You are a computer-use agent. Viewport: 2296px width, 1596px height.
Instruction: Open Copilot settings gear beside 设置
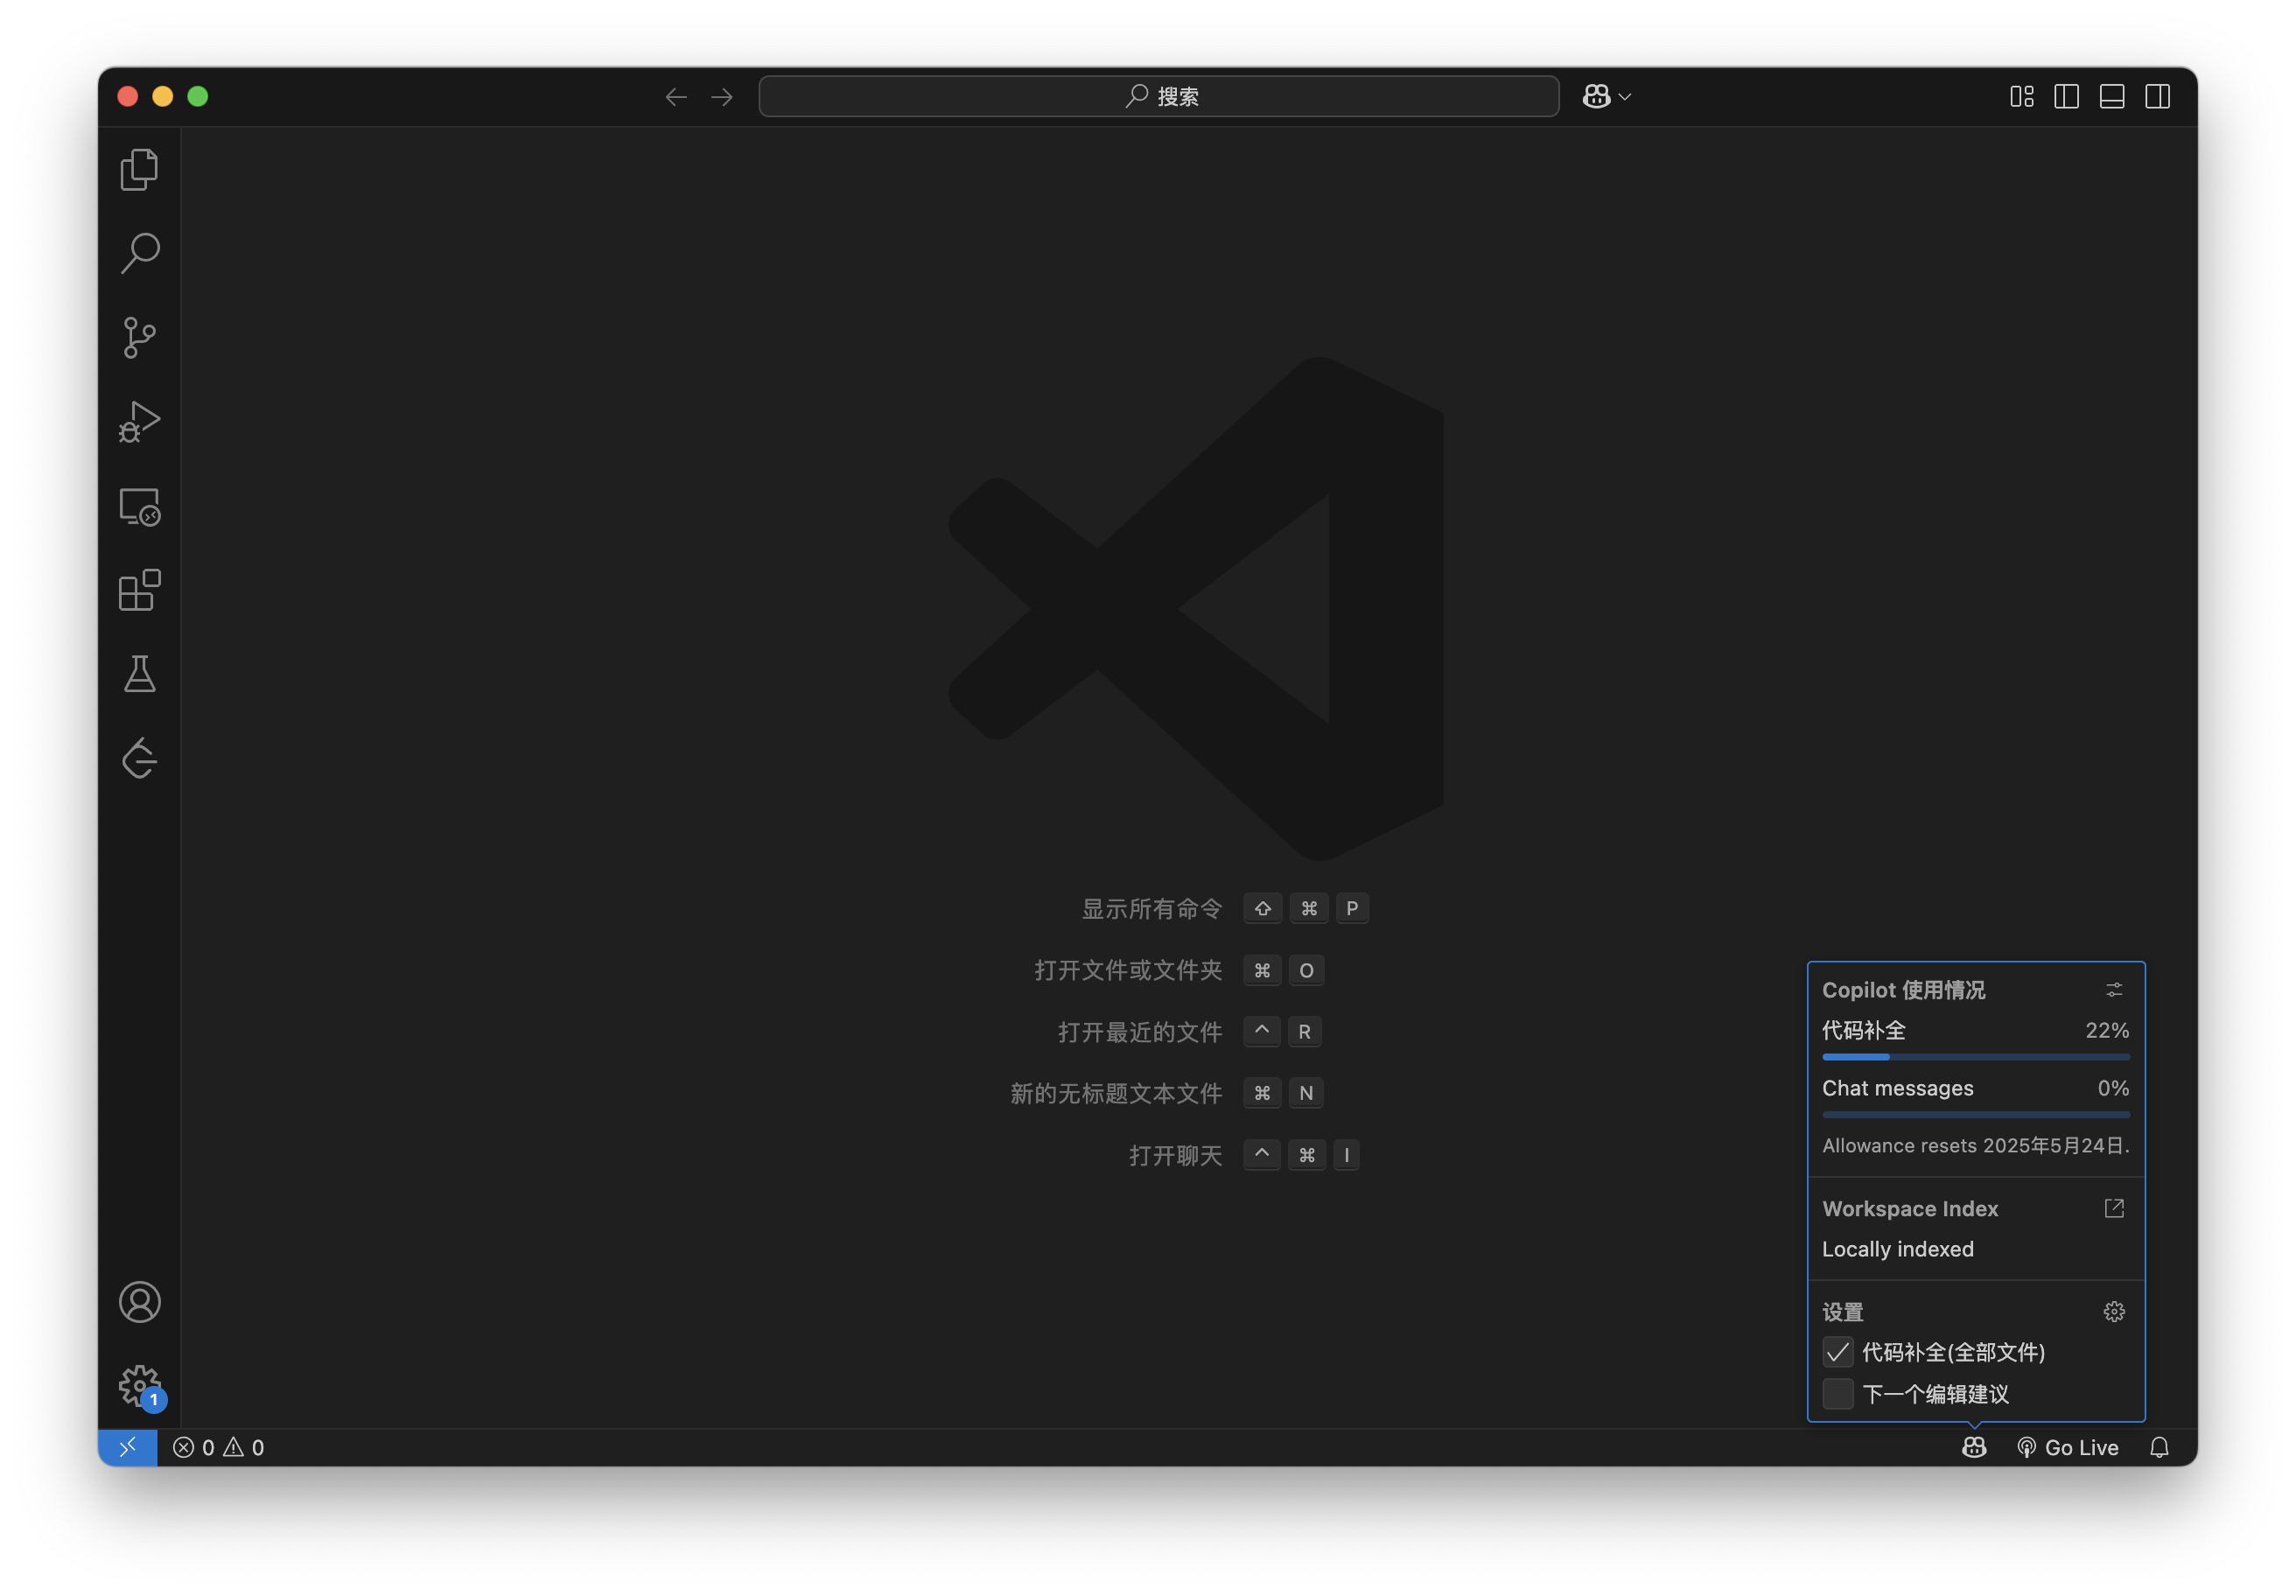pyautogui.click(x=2113, y=1311)
